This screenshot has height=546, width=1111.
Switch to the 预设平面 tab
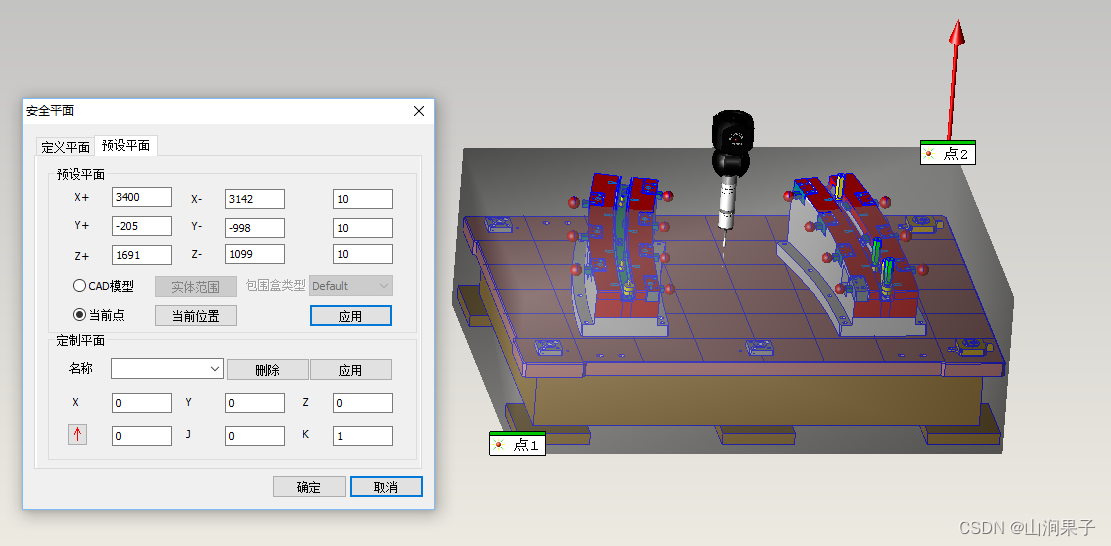pos(125,145)
